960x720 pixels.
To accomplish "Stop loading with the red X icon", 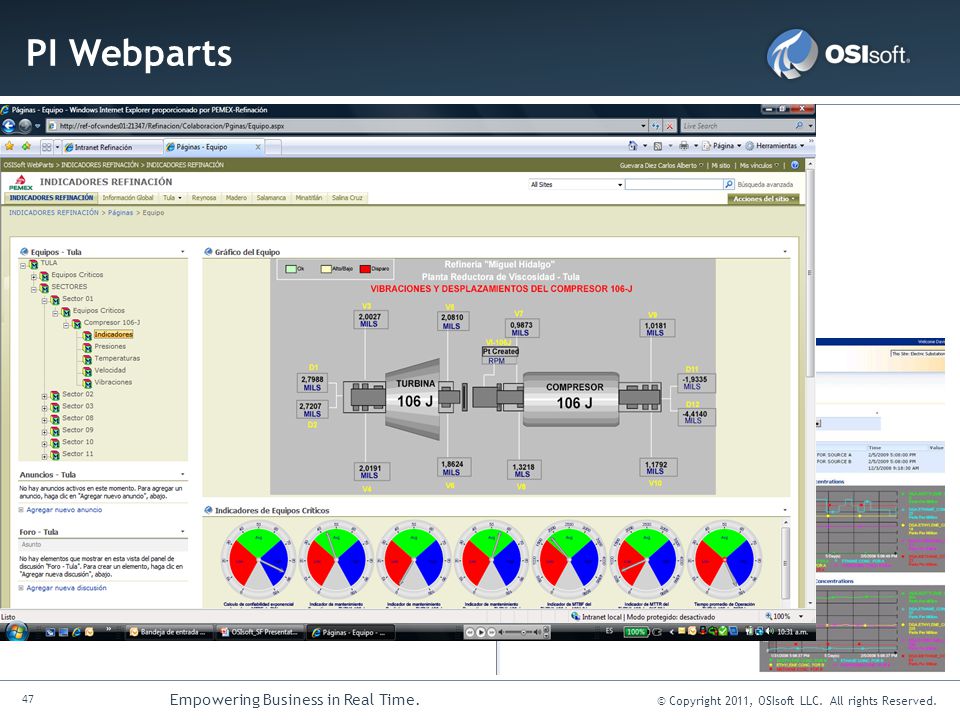I will [670, 126].
